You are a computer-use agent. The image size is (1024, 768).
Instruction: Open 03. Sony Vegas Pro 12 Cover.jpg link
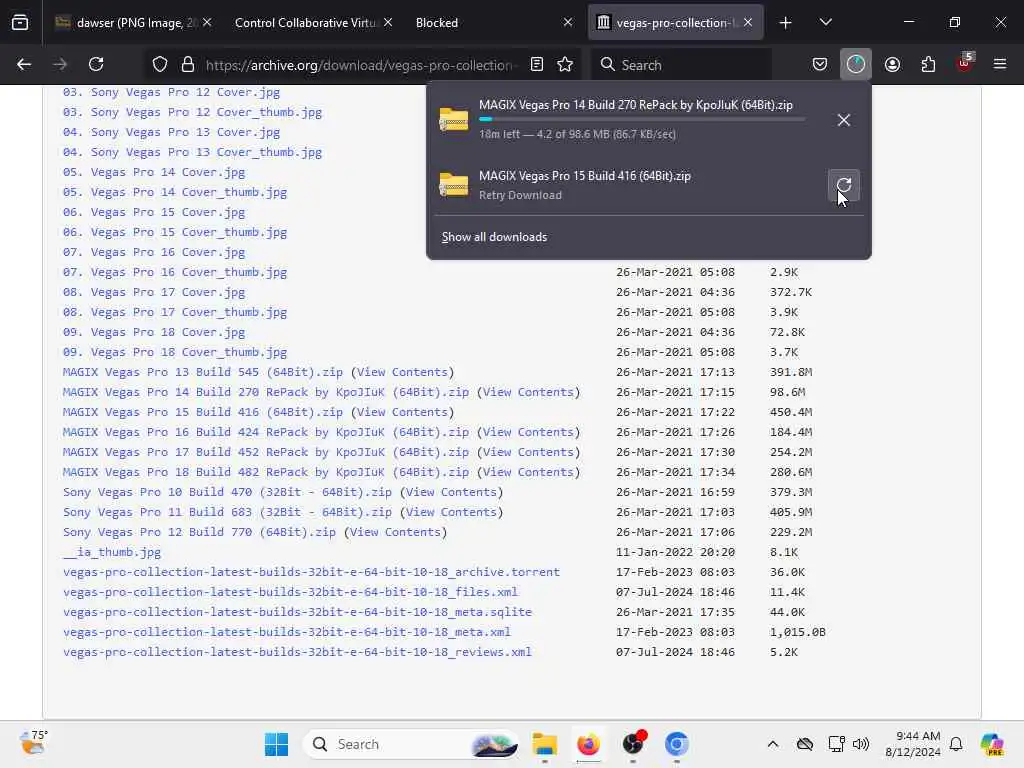[x=171, y=92]
